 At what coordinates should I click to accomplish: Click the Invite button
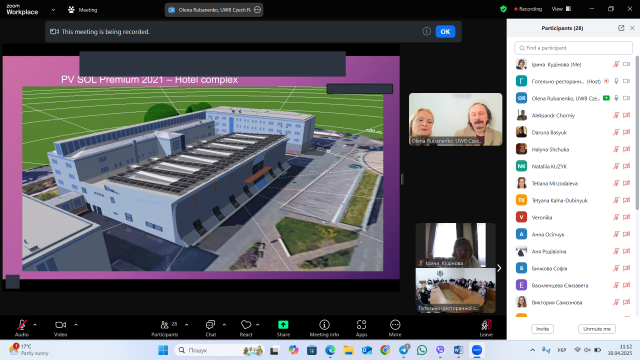(x=542, y=329)
